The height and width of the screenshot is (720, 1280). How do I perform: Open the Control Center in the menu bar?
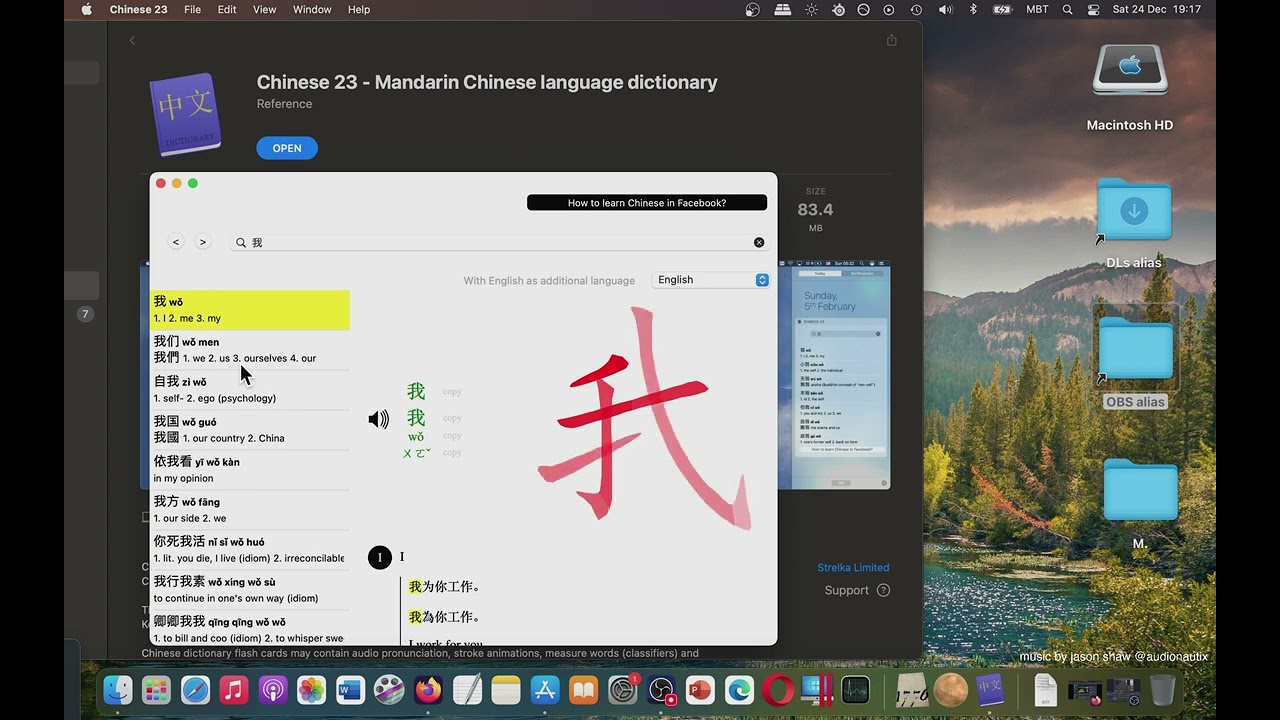tap(1093, 9)
